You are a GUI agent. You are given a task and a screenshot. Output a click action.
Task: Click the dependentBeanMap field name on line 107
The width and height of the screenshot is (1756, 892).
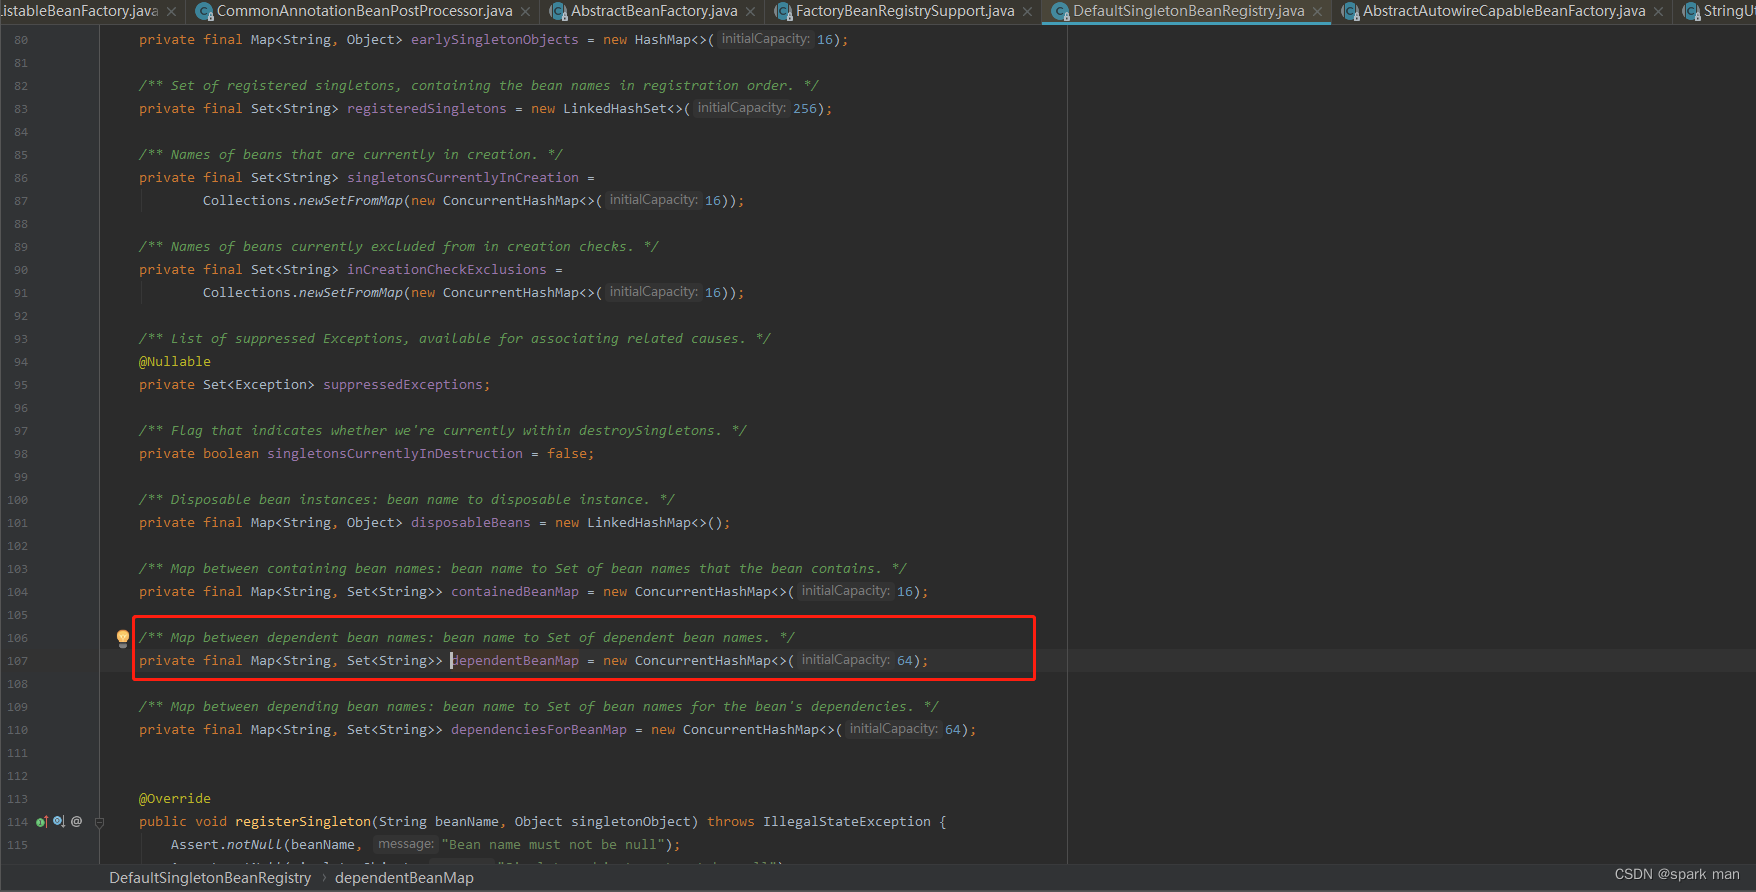[515, 661]
